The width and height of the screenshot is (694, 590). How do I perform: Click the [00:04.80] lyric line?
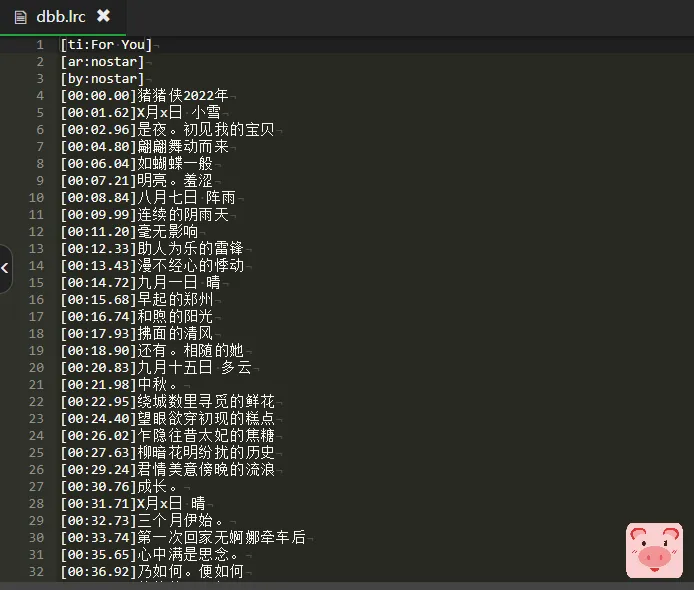coord(144,147)
